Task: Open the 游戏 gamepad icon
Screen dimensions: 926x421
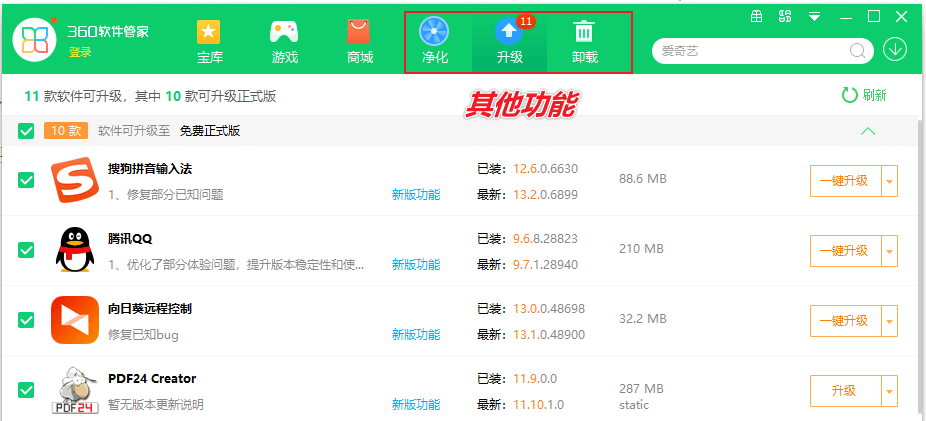Action: tap(284, 32)
